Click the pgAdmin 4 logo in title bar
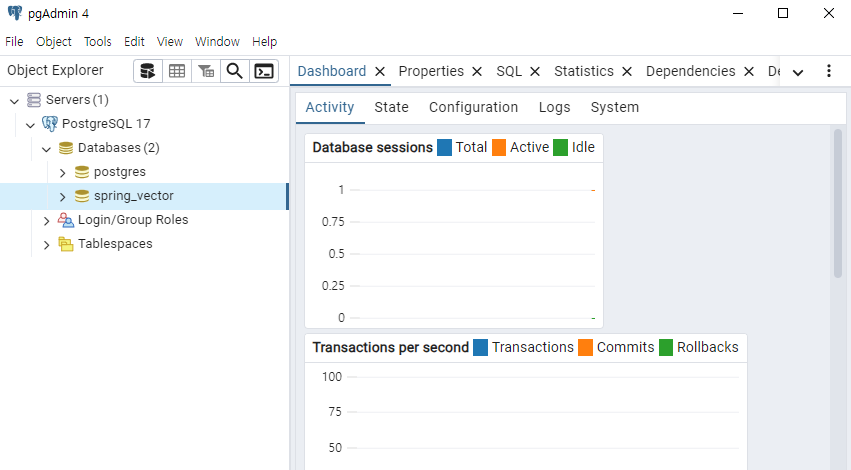This screenshot has width=851, height=470. tap(15, 13)
